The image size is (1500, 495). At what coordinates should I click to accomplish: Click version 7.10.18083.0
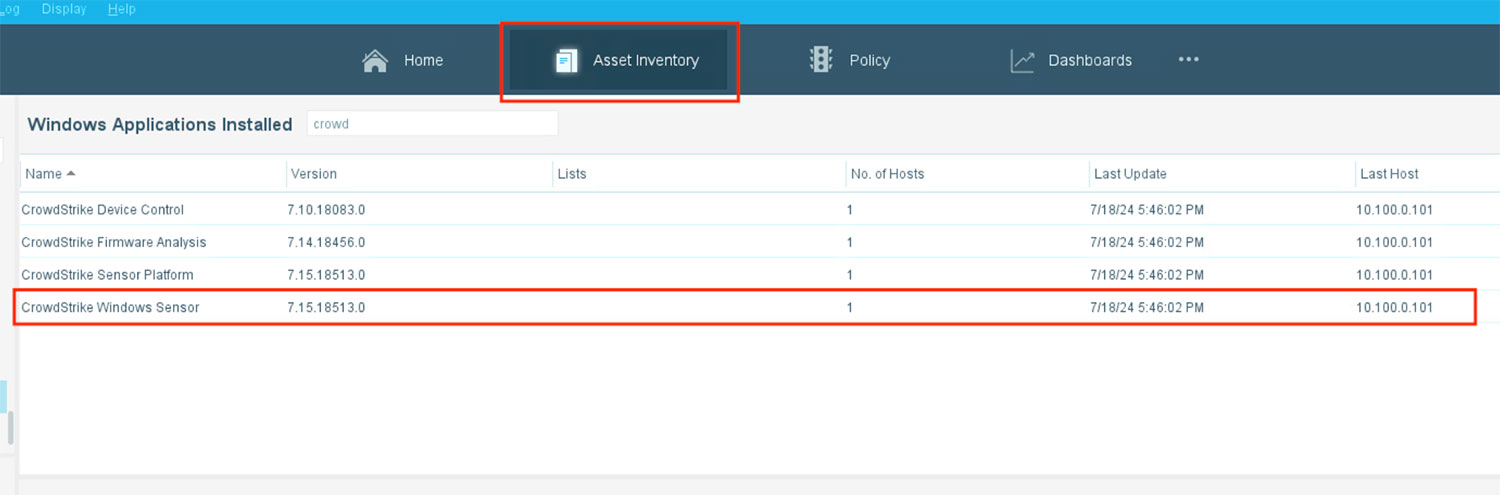[328, 210]
